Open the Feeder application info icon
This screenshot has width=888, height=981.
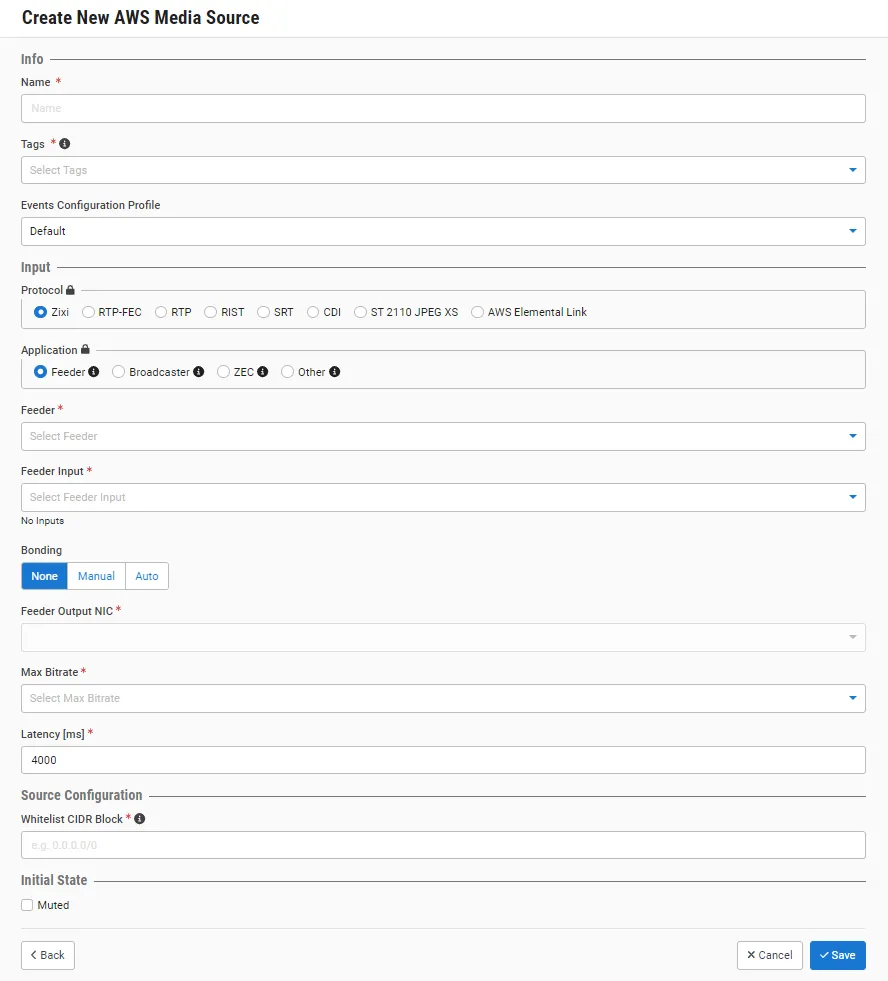[94, 372]
